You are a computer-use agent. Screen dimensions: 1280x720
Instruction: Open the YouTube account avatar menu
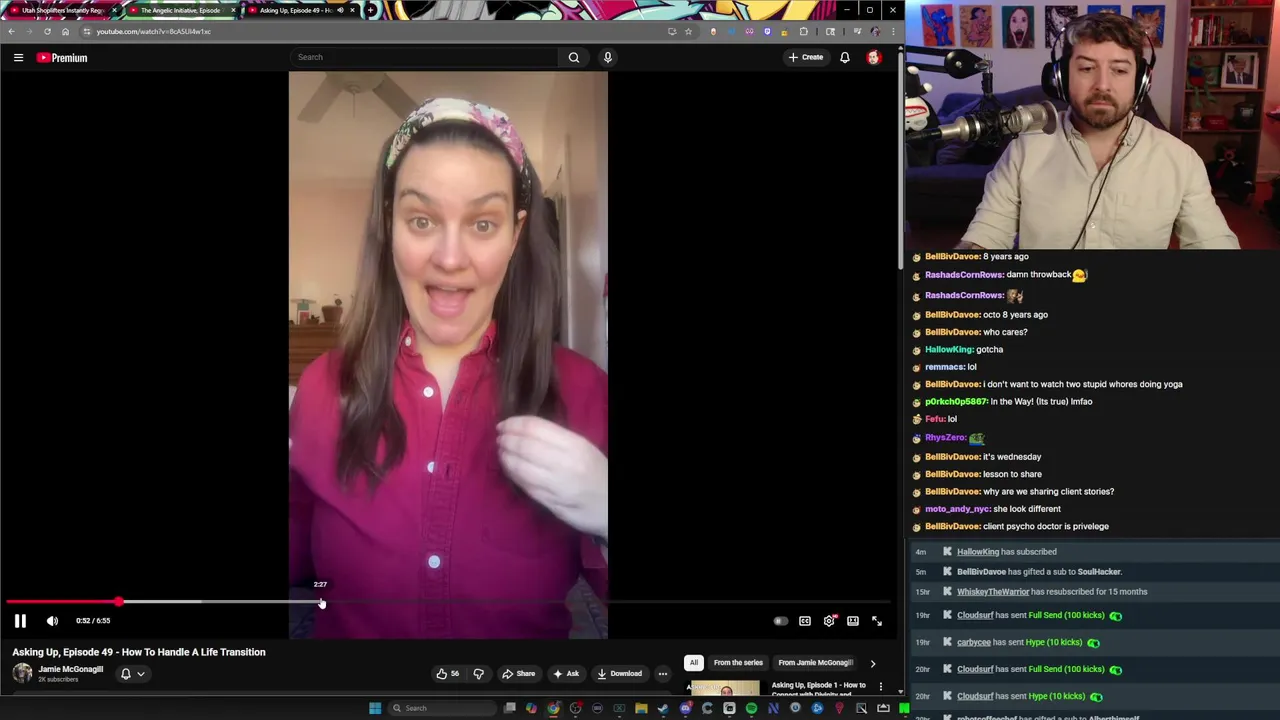[x=874, y=57]
